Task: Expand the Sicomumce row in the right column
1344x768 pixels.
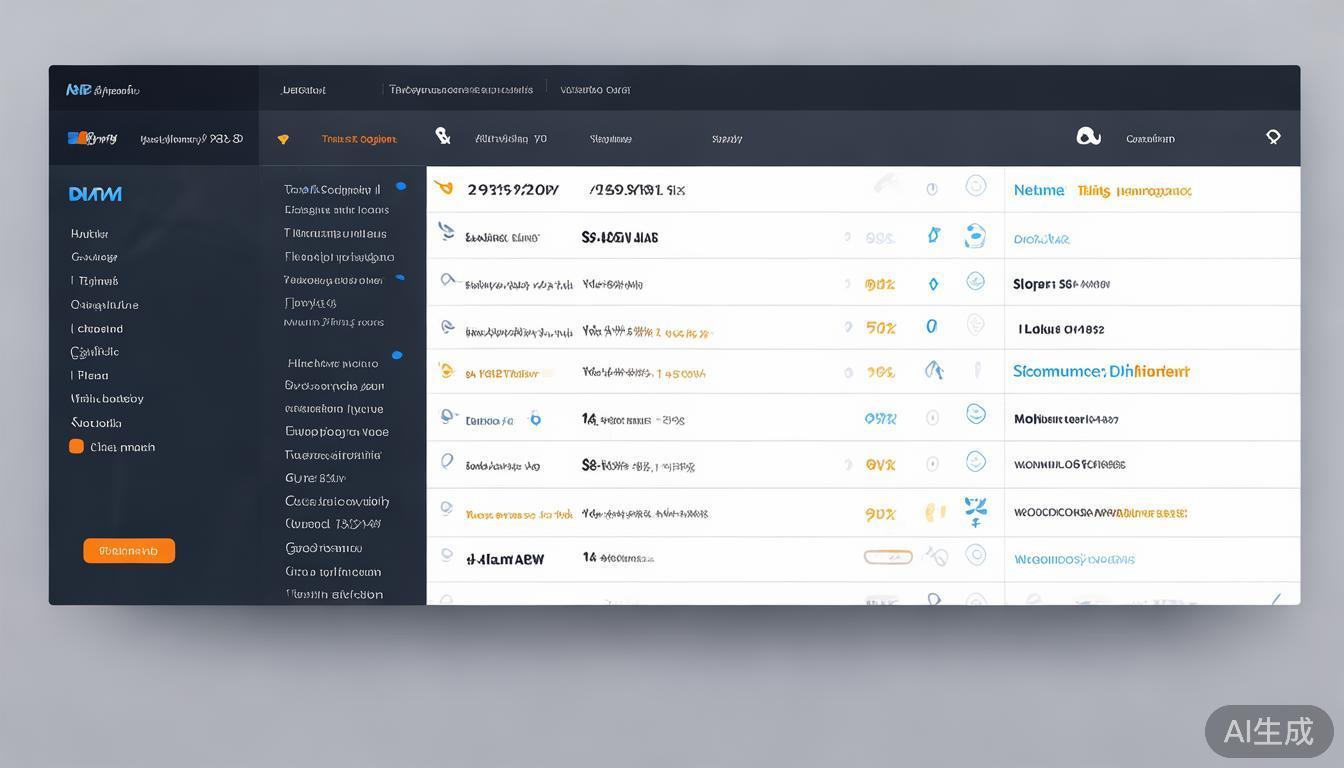Action: pyautogui.click(x=1101, y=371)
